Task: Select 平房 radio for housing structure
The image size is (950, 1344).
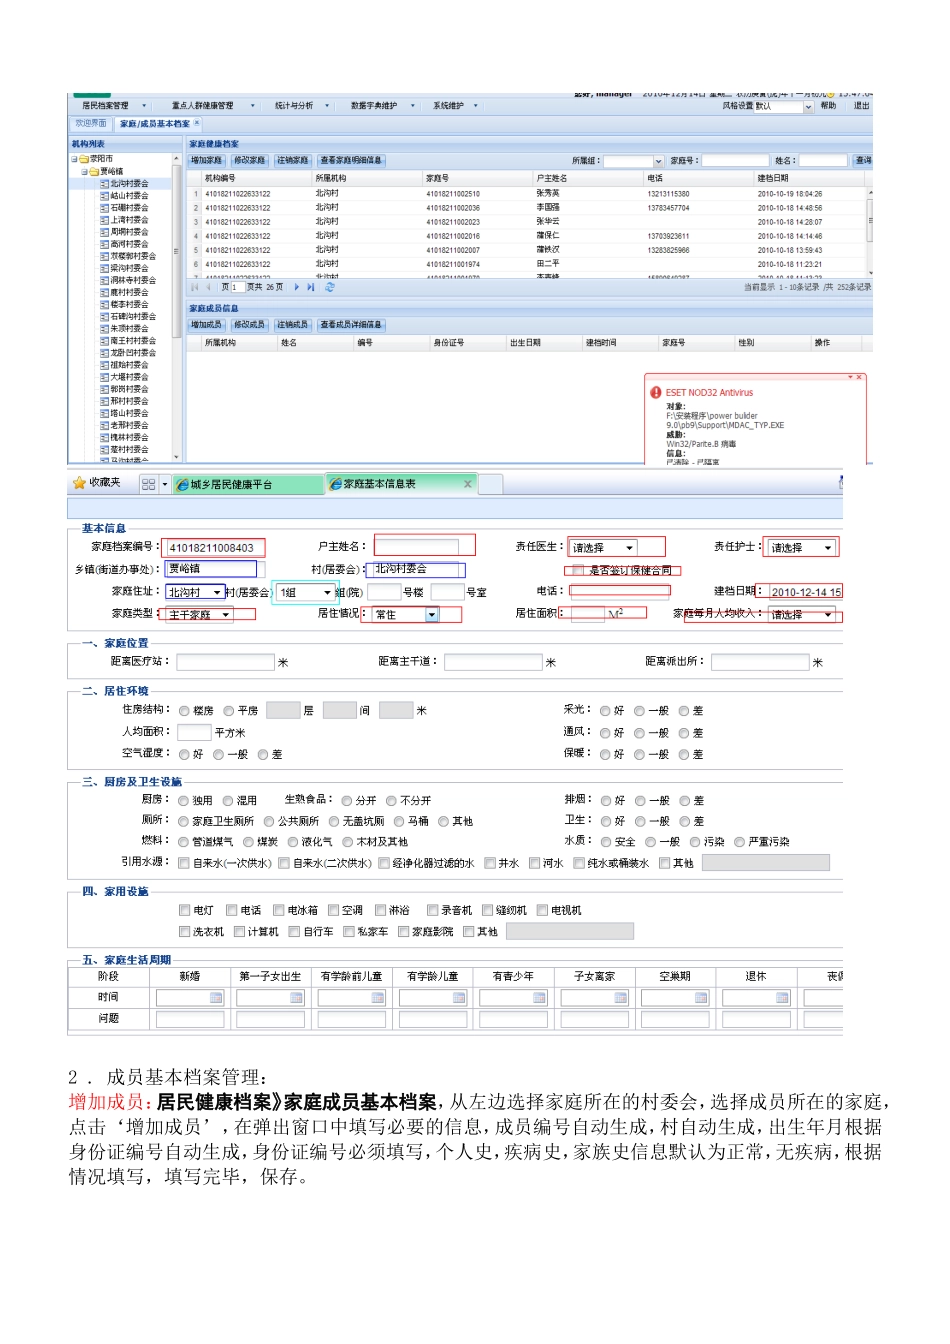Action: (229, 711)
